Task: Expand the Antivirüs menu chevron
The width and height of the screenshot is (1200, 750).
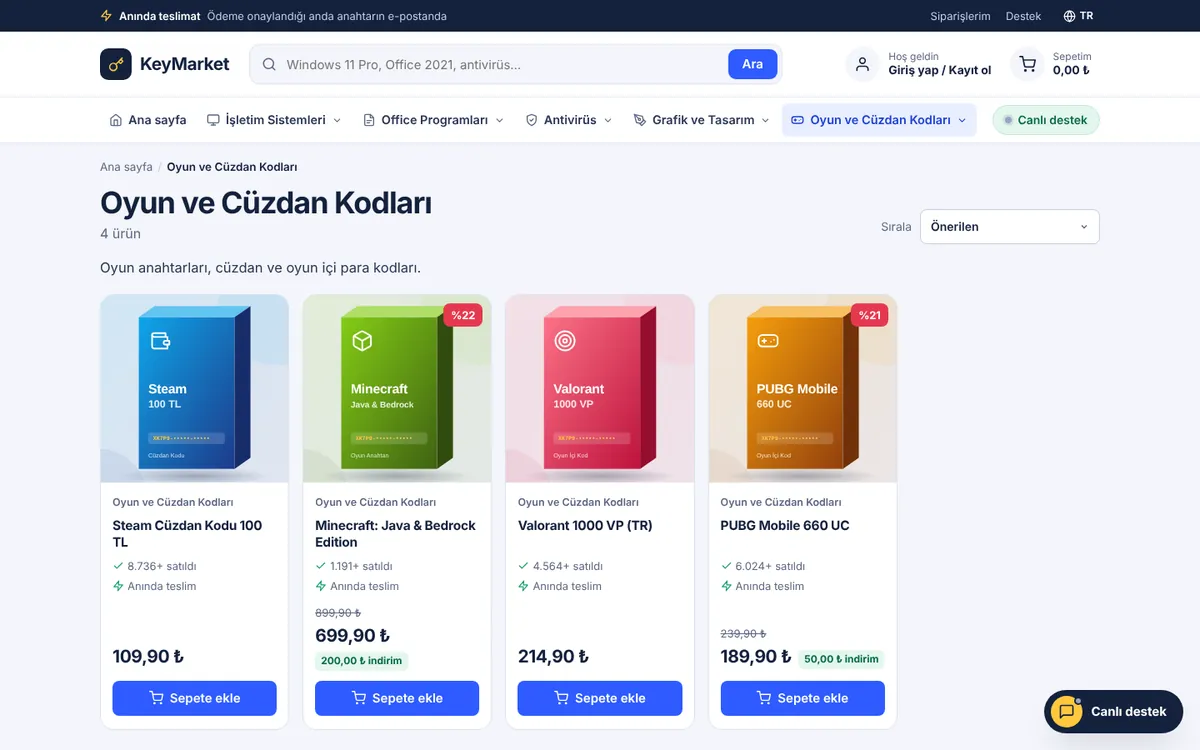Action: pyautogui.click(x=607, y=120)
